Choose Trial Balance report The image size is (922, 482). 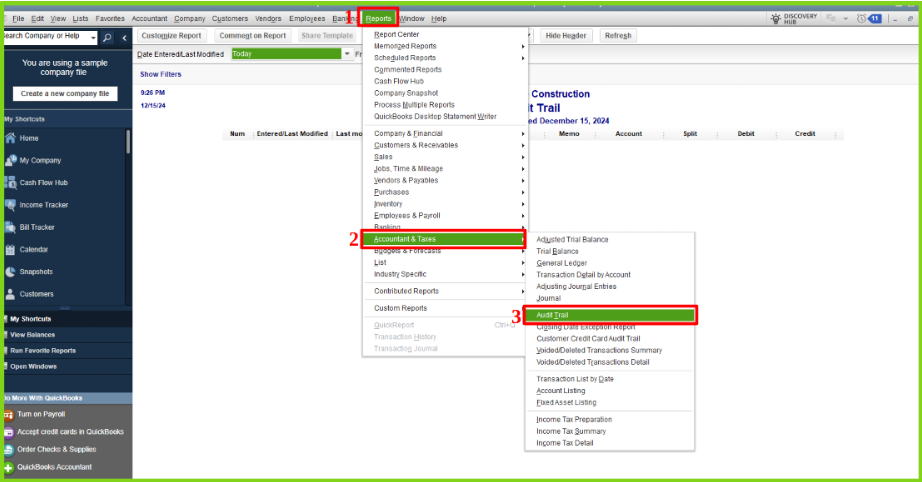point(557,251)
